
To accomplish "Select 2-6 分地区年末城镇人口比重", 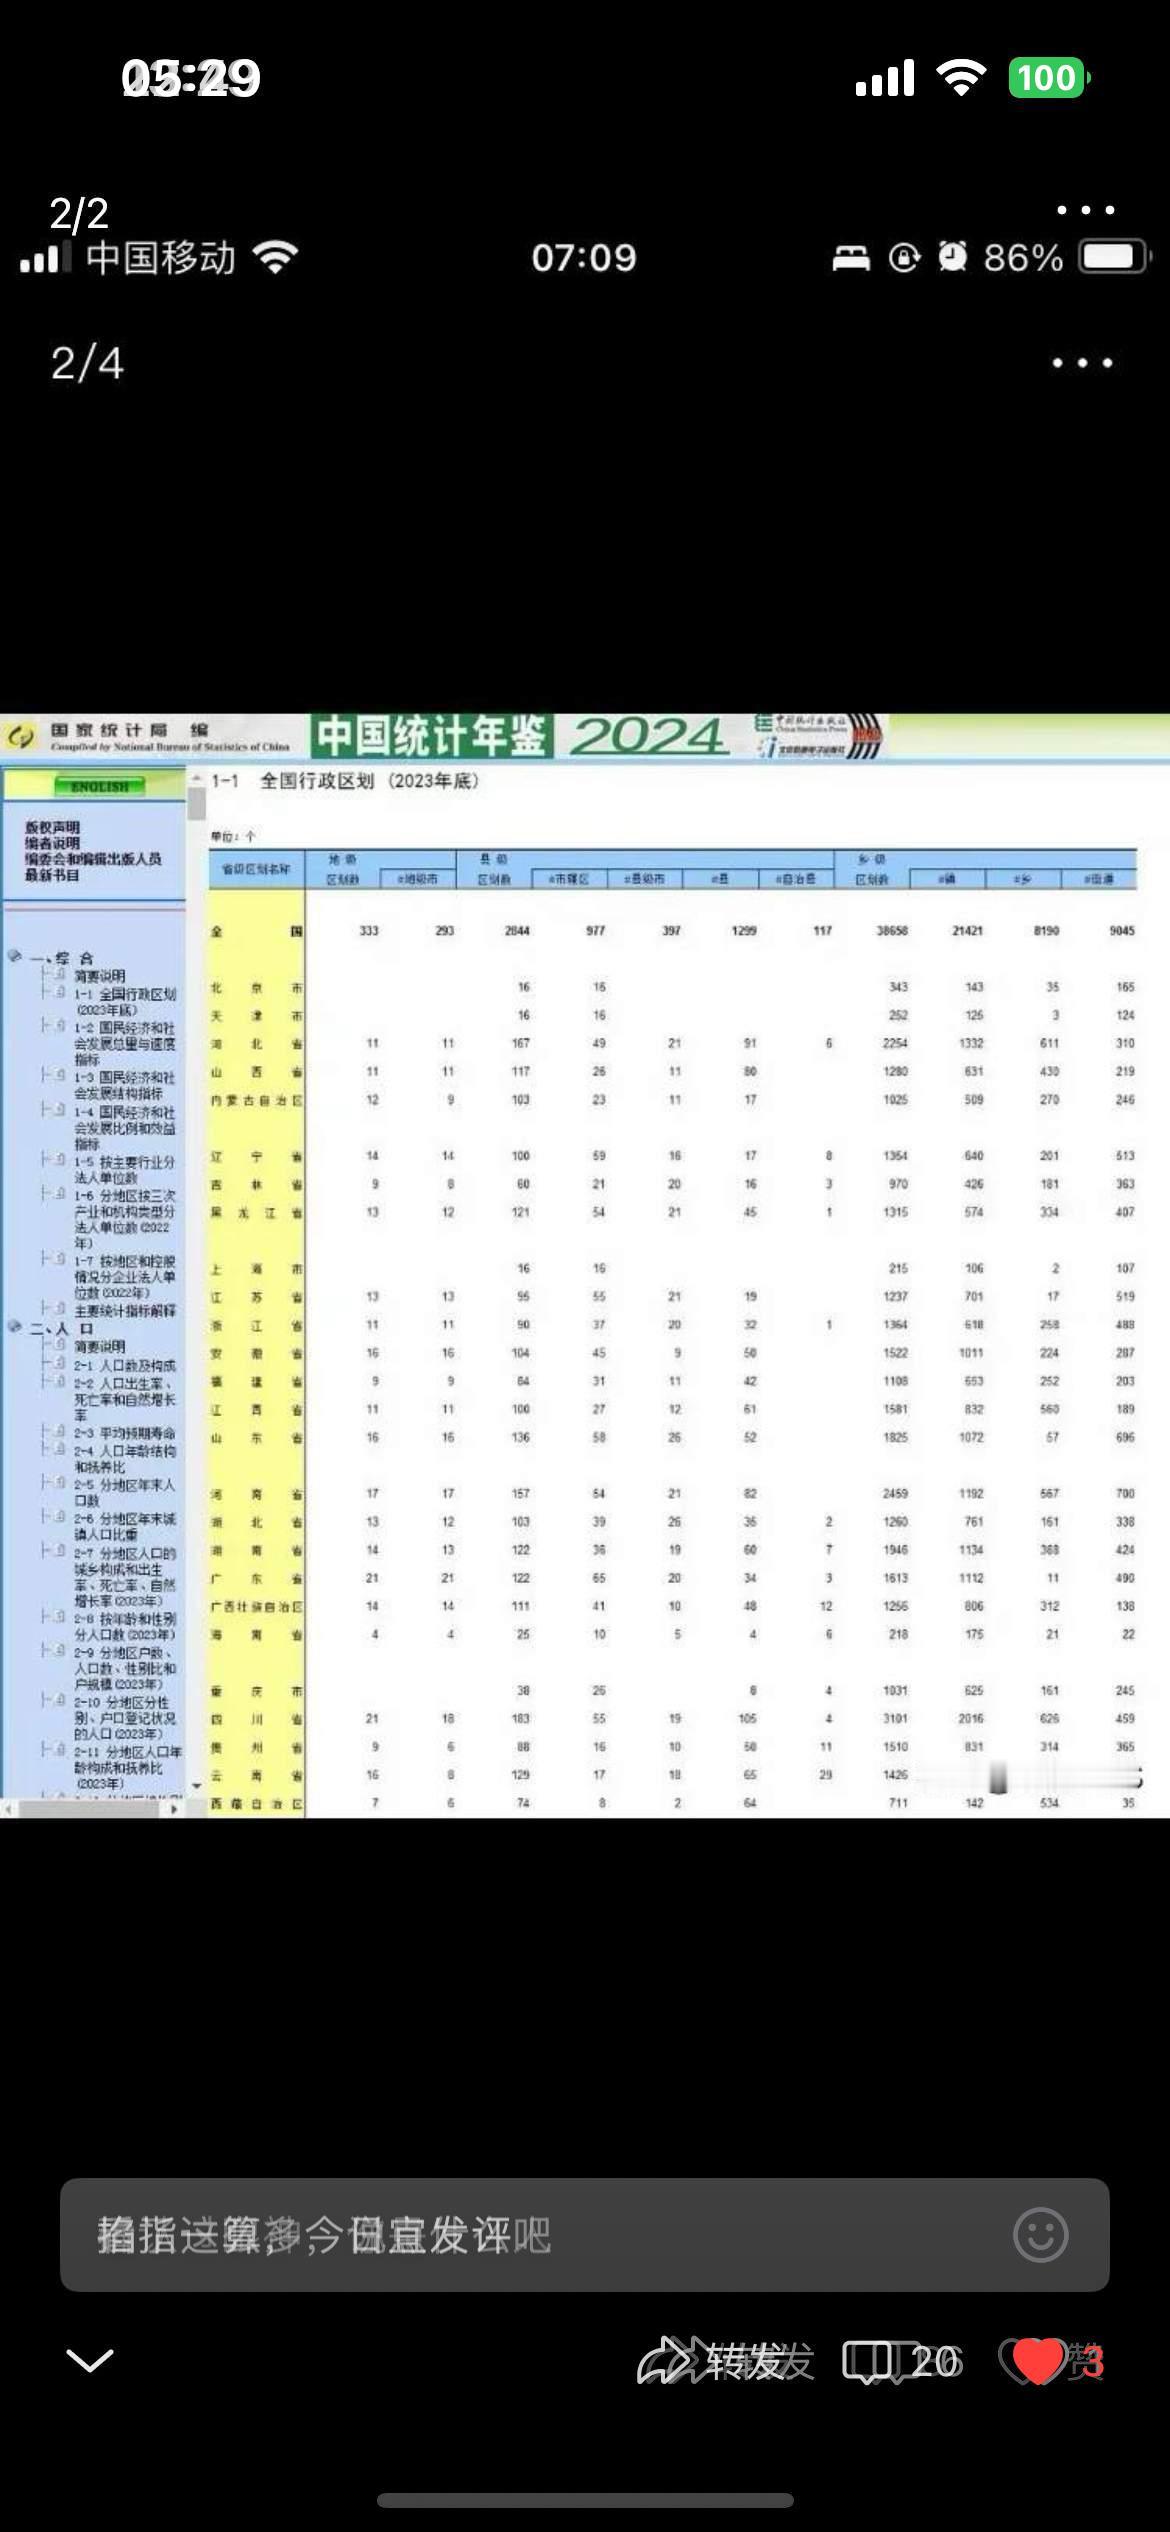I will point(126,1526).
